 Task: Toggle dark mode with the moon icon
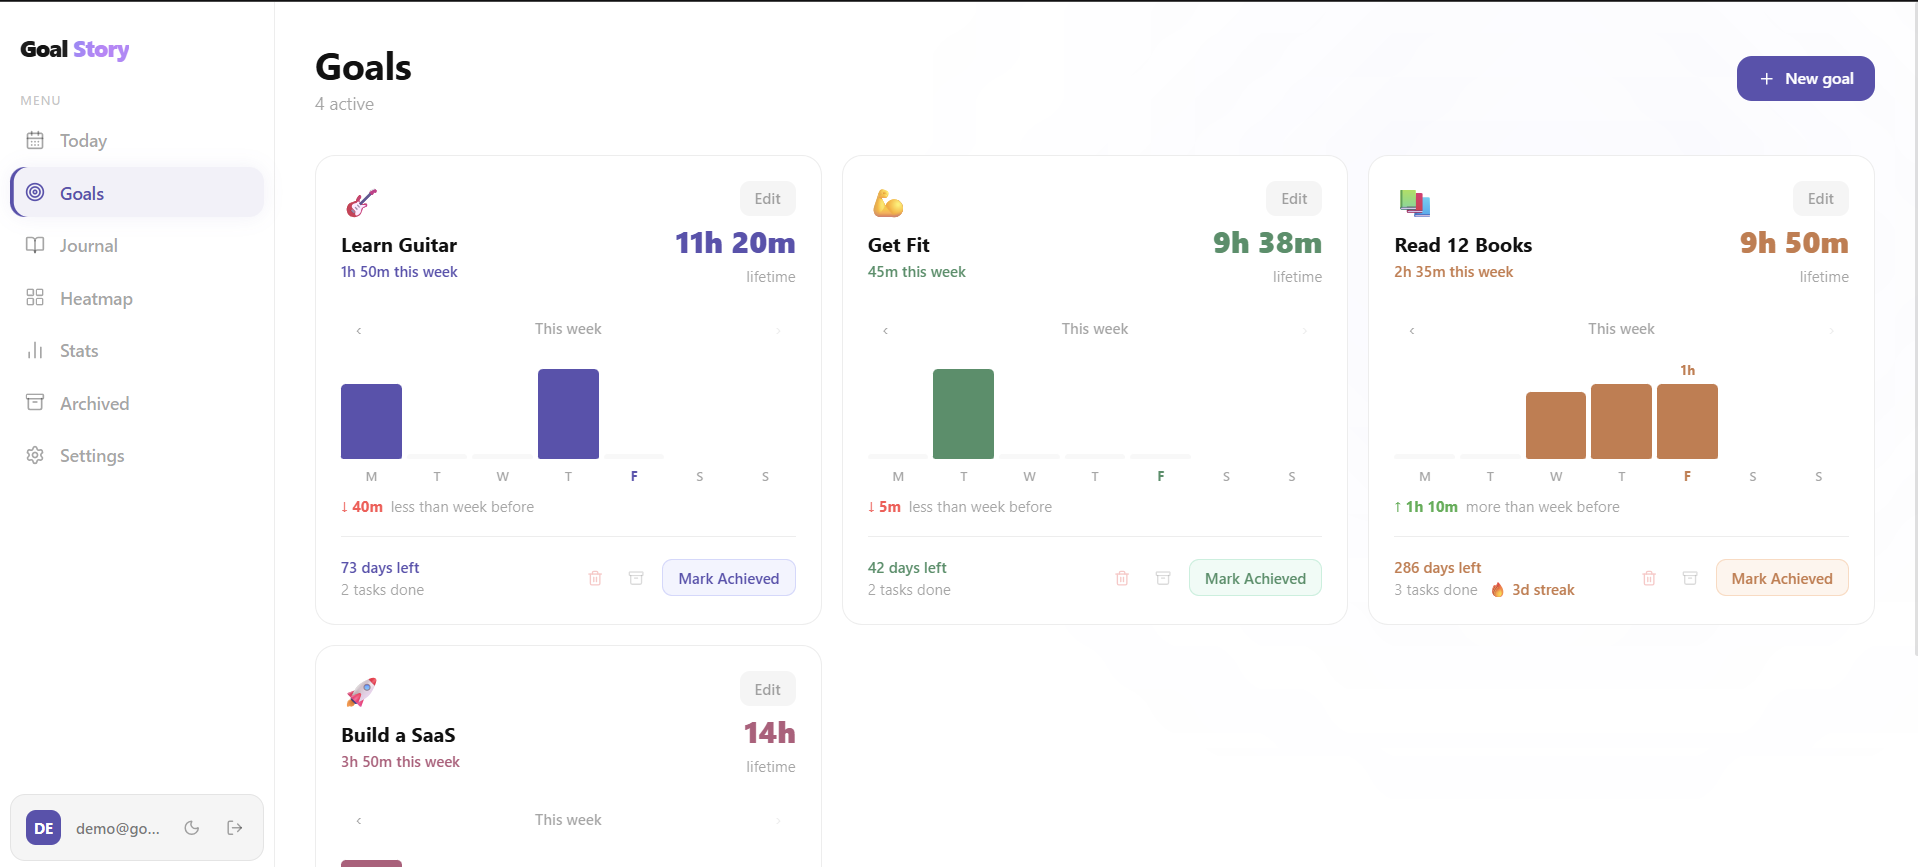192,828
